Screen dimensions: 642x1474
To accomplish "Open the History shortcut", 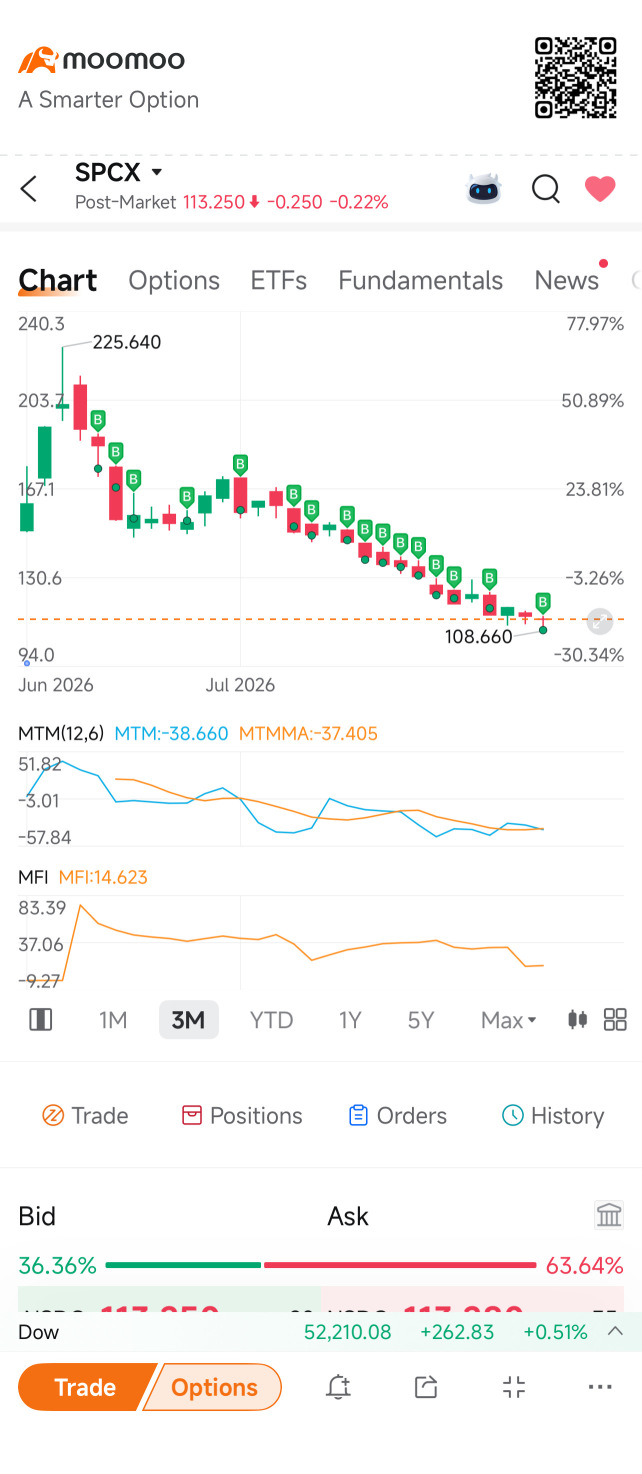I will (553, 1116).
